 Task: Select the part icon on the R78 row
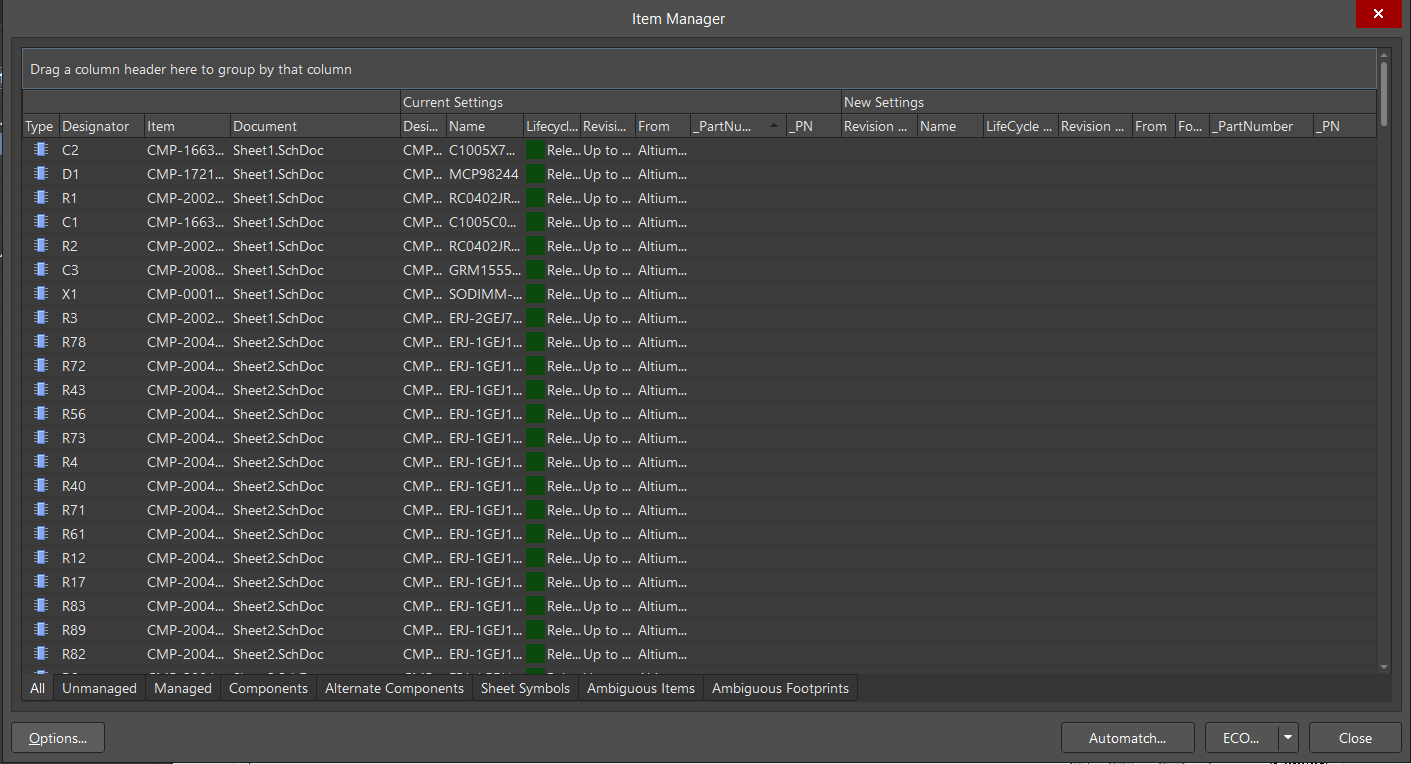point(39,341)
